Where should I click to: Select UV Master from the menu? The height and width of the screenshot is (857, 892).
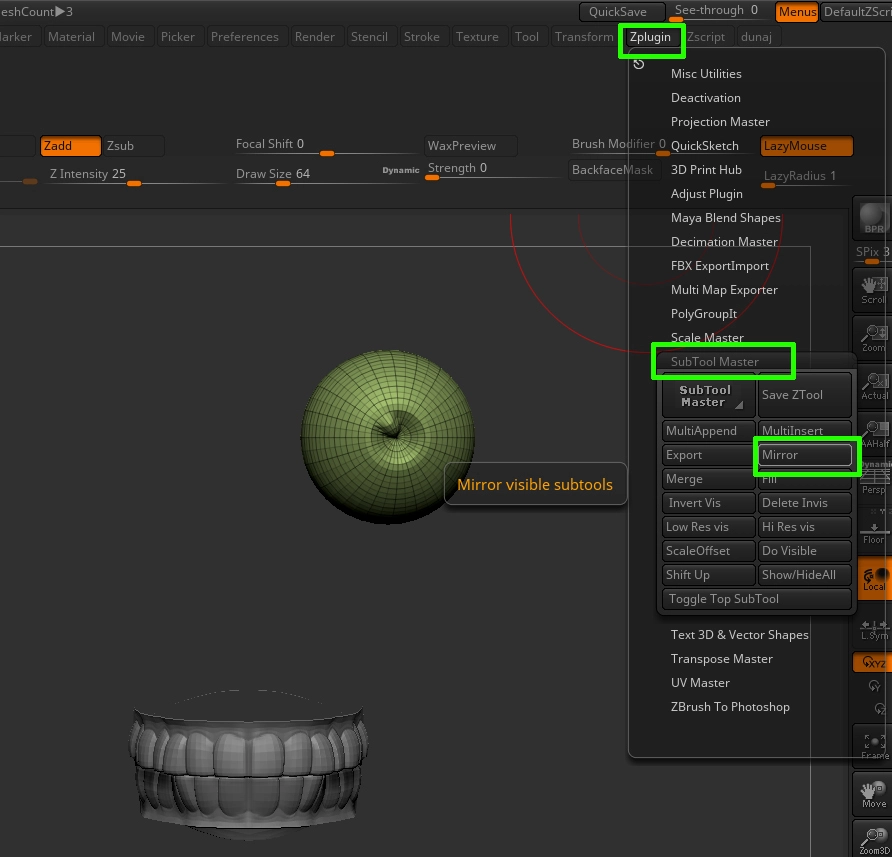pyautogui.click(x=700, y=682)
